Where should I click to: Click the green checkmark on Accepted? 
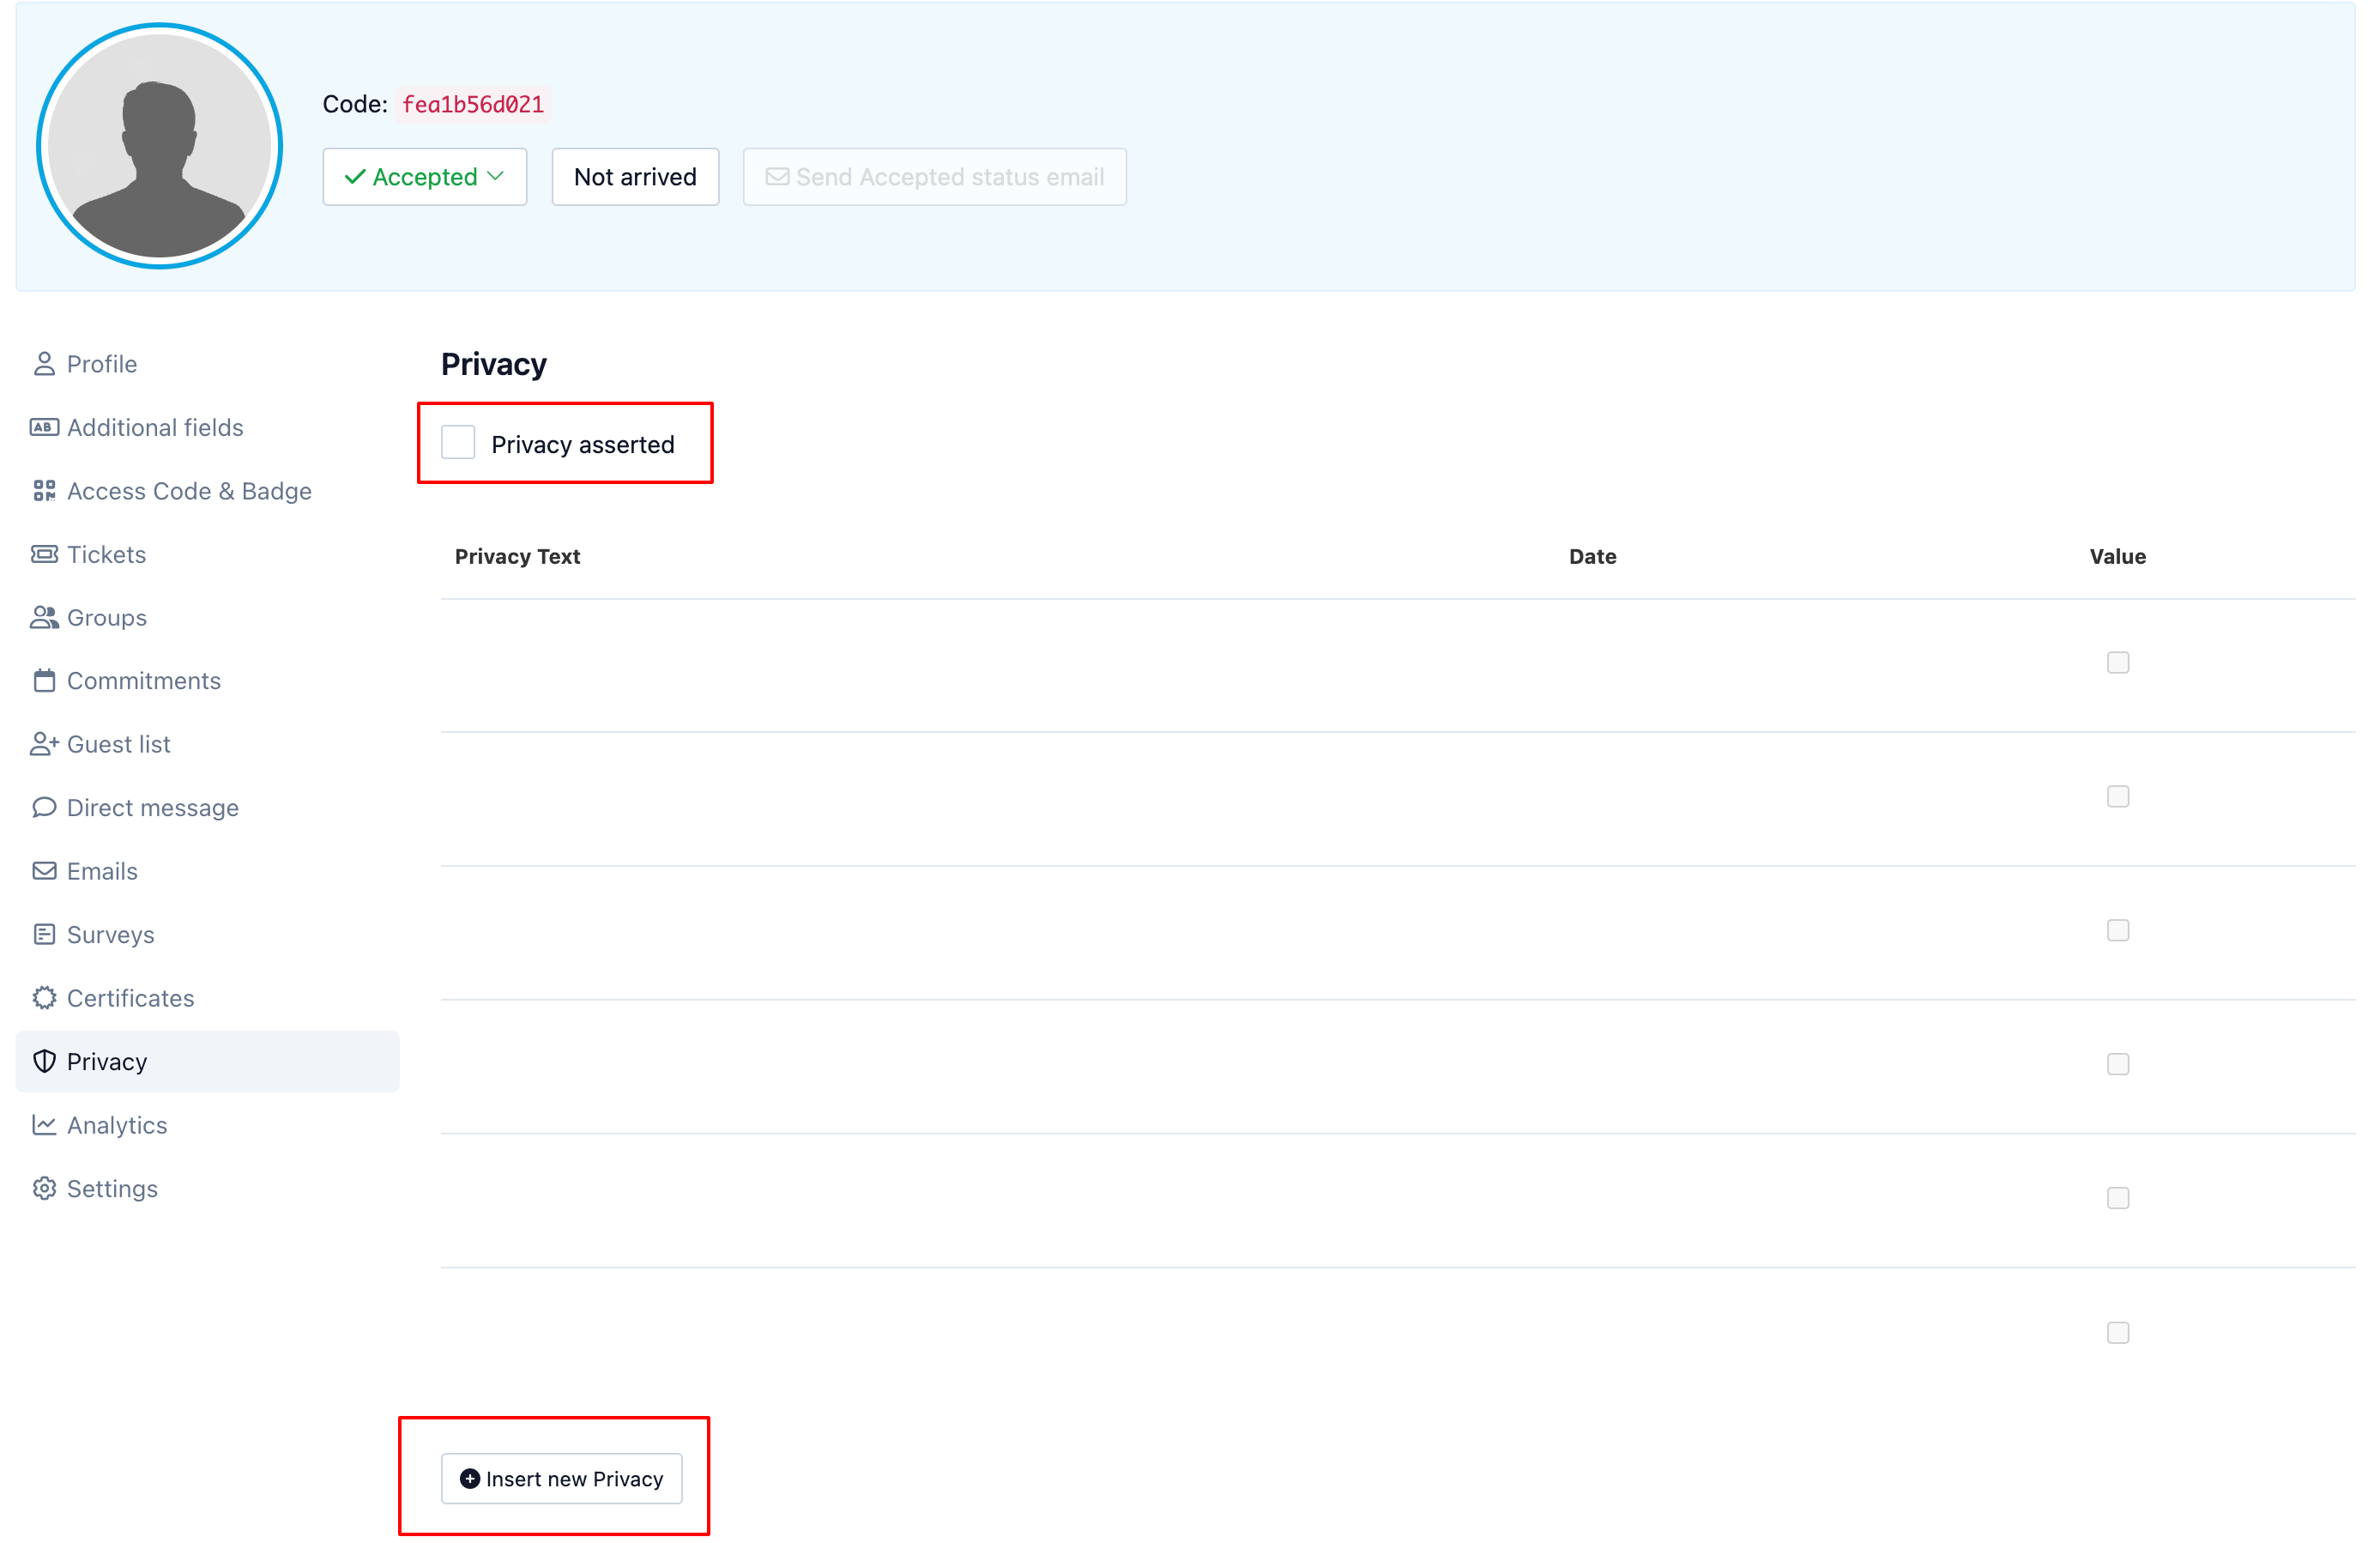click(355, 177)
